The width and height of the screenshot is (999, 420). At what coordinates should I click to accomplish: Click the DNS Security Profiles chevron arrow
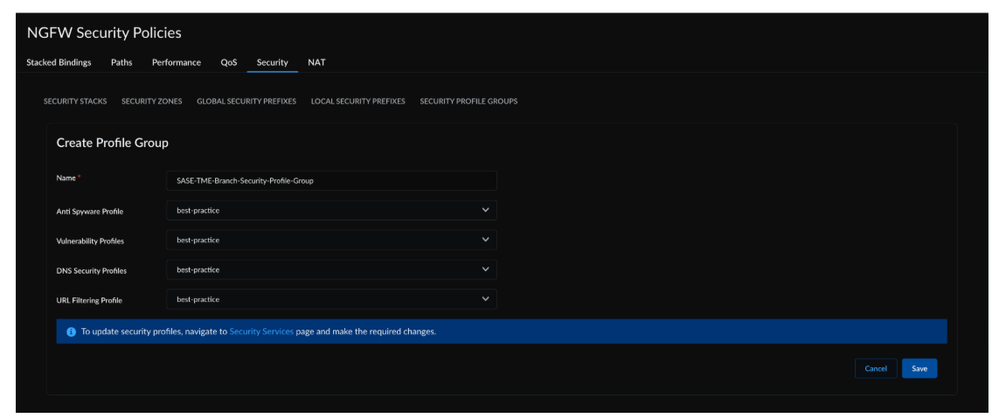[x=485, y=269]
